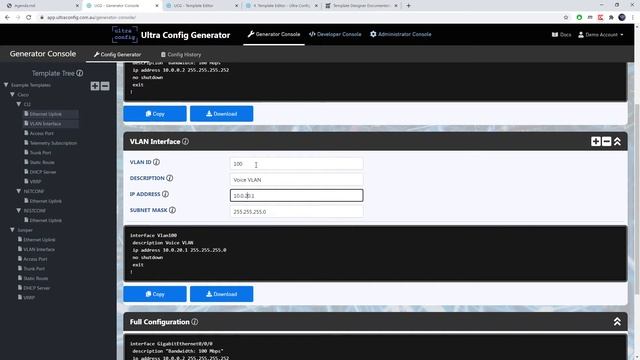
Task: Switch to the Agenda.md browser tab
Action: [43, 6]
